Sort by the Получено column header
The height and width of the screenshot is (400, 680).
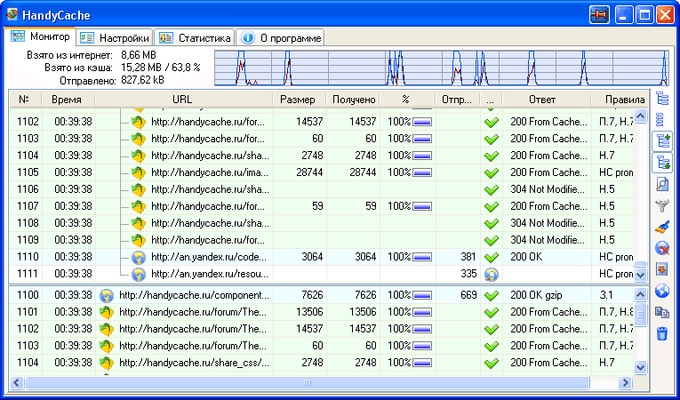tap(353, 99)
